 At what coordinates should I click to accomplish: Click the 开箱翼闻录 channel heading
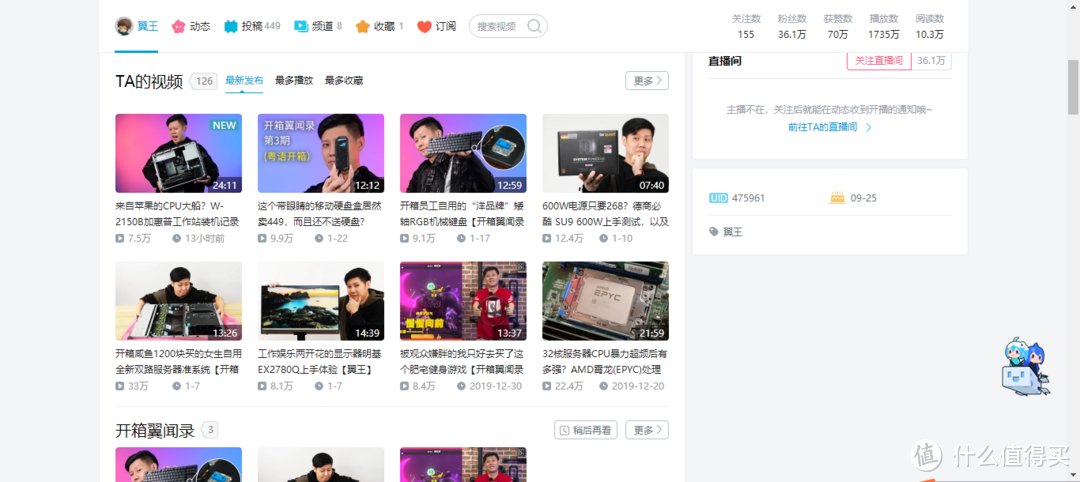(x=155, y=430)
